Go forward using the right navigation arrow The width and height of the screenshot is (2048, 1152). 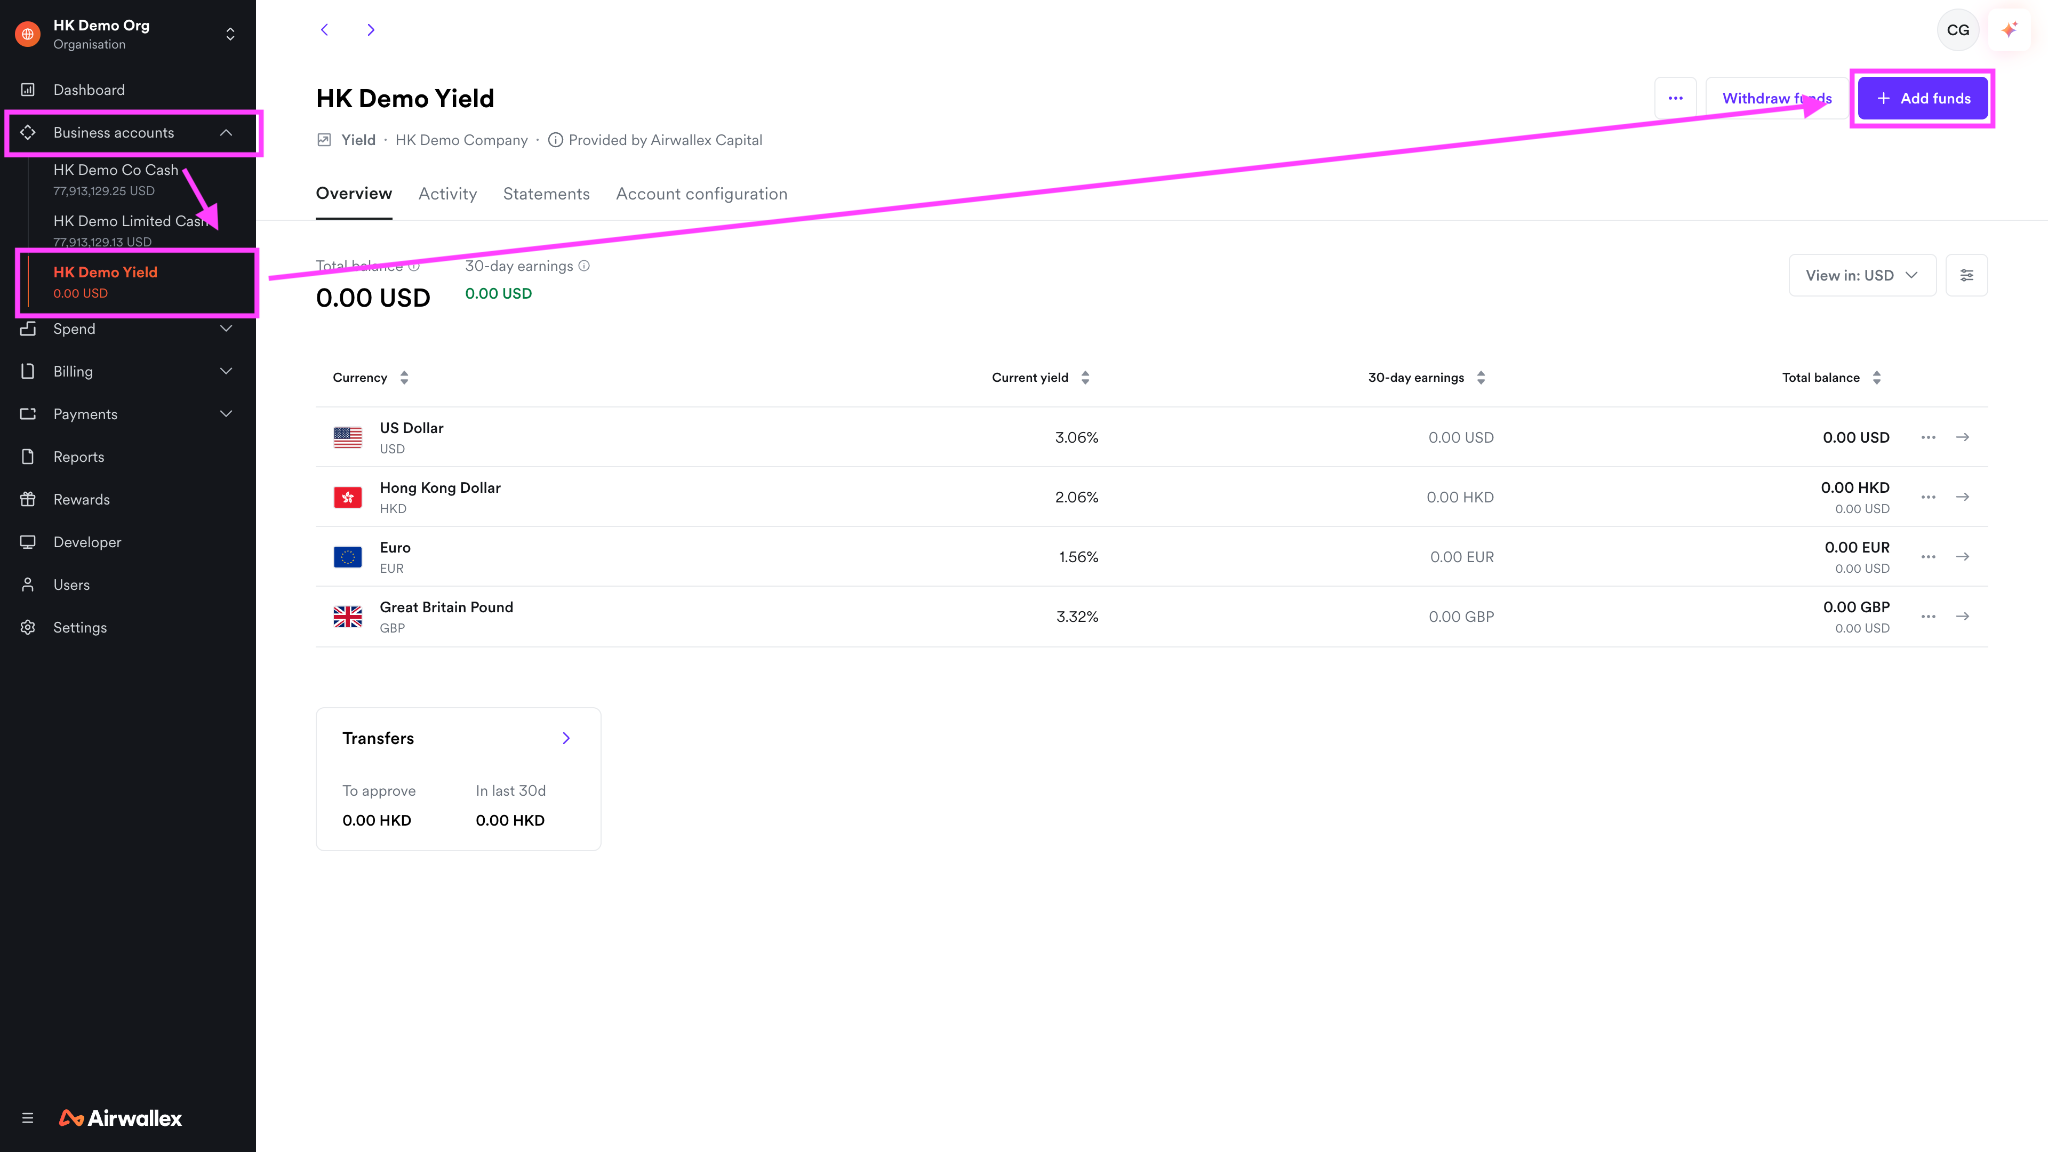coord(371,30)
